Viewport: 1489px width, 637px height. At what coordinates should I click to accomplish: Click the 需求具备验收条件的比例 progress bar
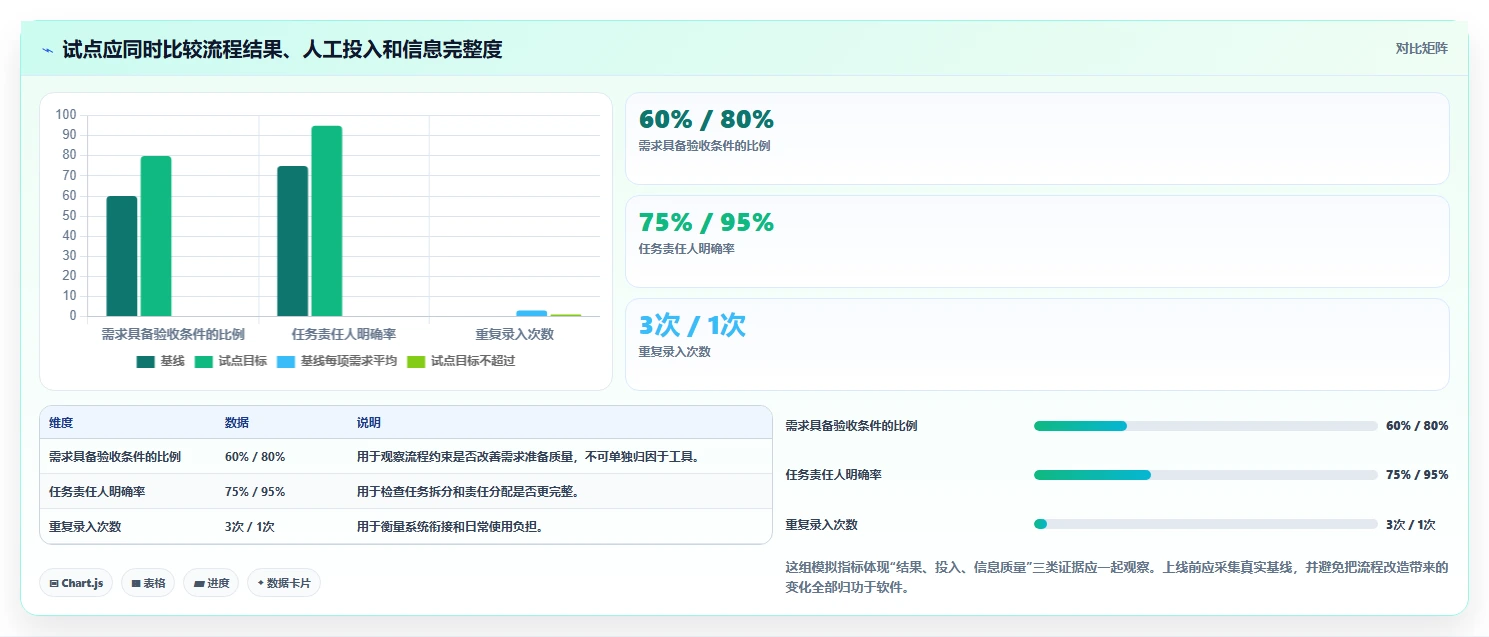(1205, 426)
